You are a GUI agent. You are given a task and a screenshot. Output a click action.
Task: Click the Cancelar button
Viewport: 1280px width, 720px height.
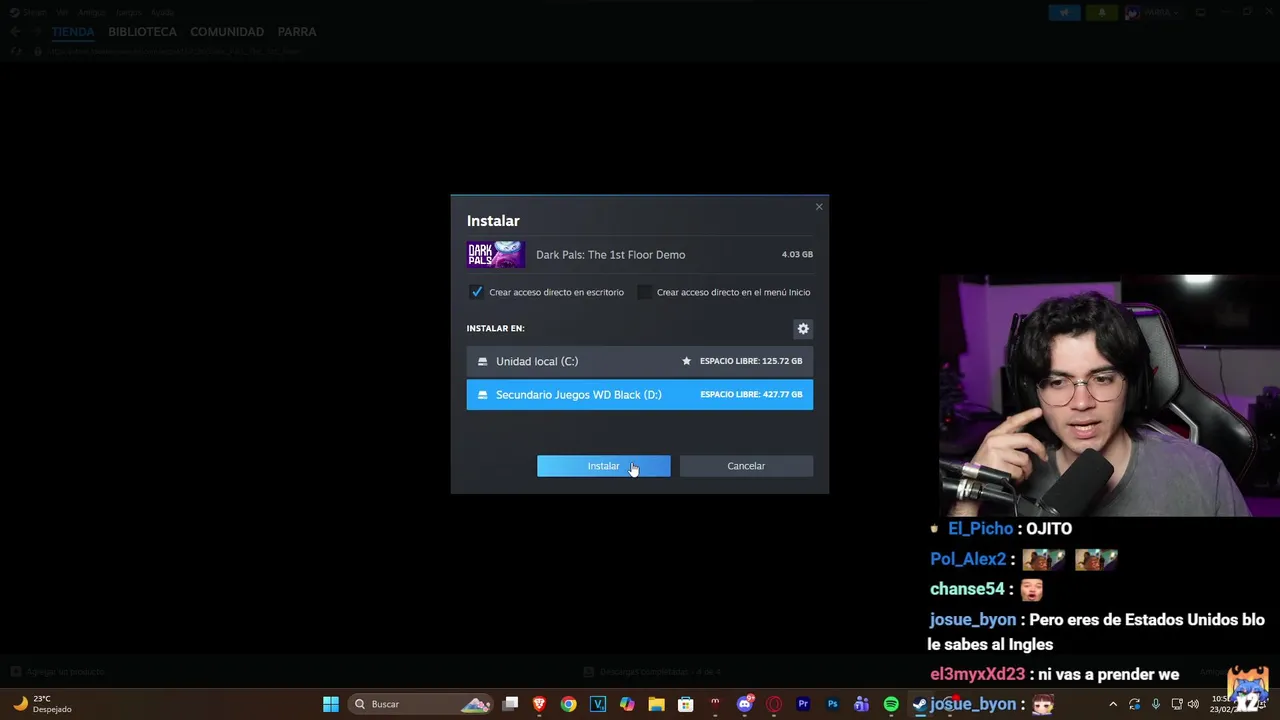click(746, 466)
